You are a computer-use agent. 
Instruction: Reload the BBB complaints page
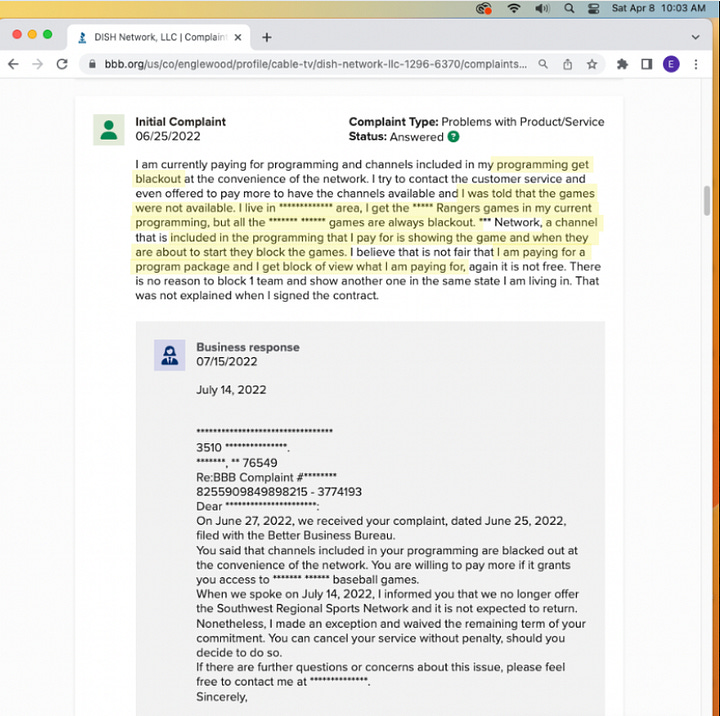click(x=62, y=64)
